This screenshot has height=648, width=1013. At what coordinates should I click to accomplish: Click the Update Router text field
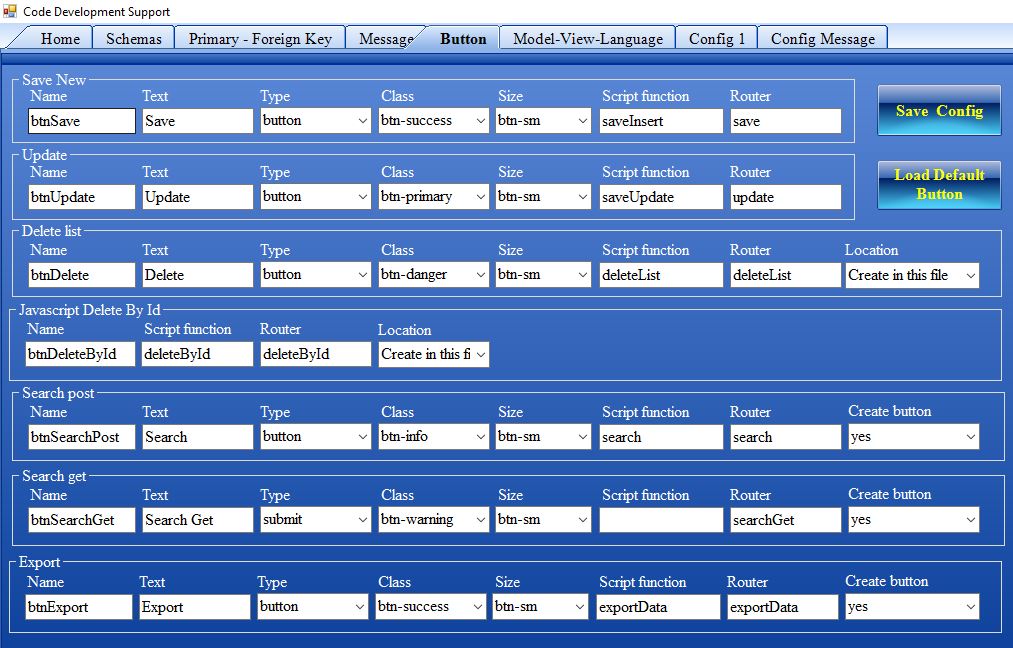785,197
